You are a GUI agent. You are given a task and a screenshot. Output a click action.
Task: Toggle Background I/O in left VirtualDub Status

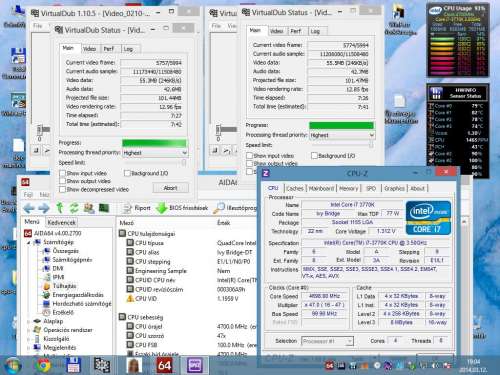coord(127,173)
